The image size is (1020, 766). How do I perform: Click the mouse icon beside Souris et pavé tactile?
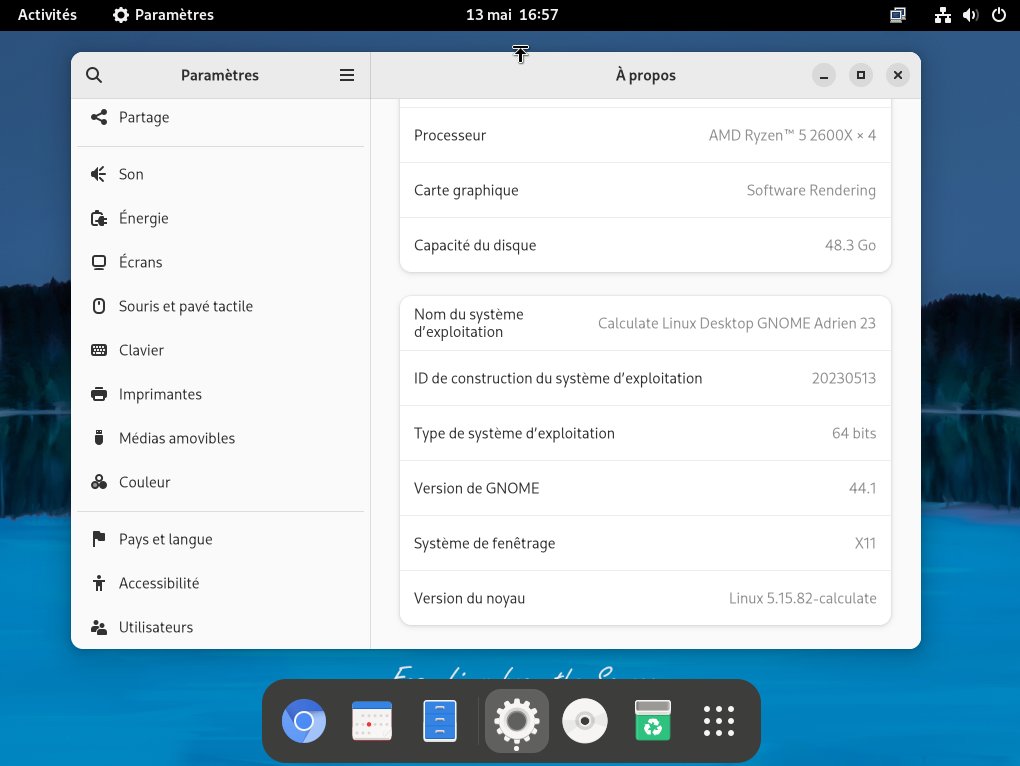[x=99, y=306]
